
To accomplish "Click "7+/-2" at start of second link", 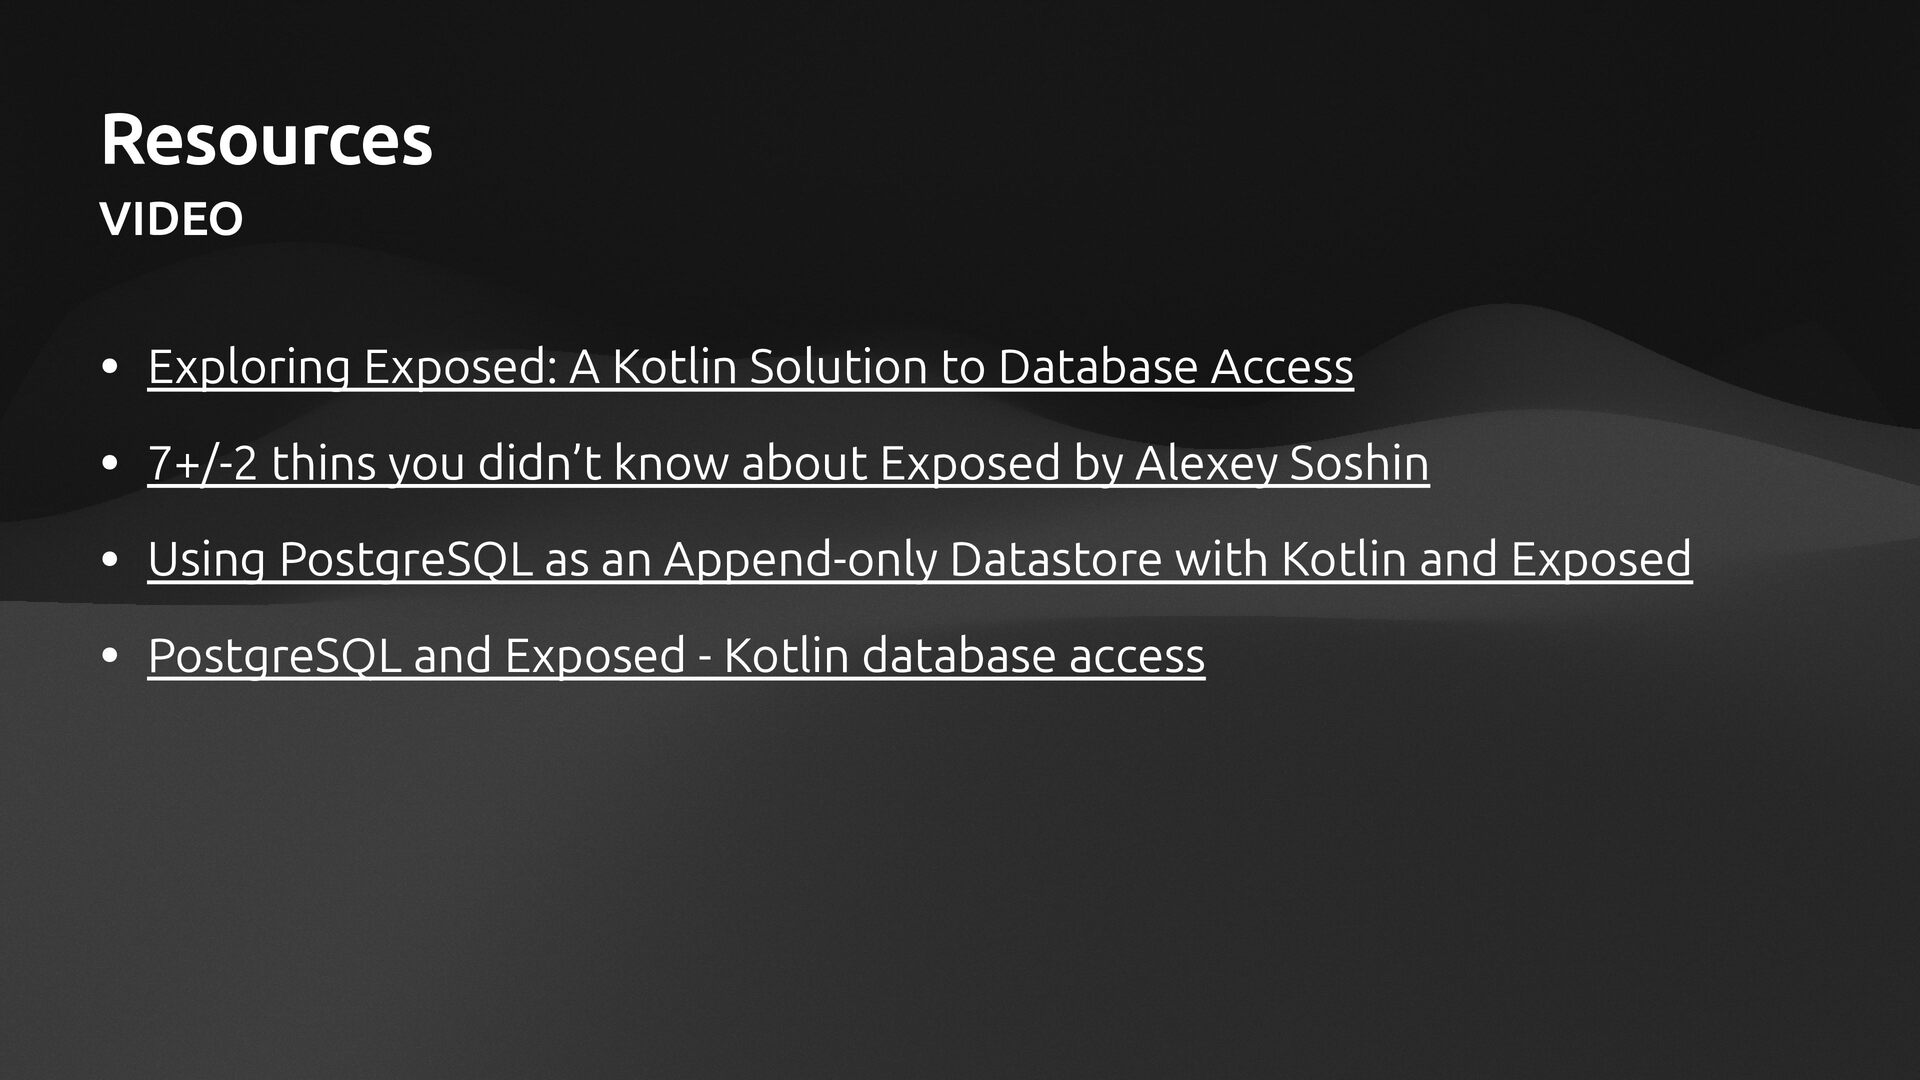I will [202, 462].
